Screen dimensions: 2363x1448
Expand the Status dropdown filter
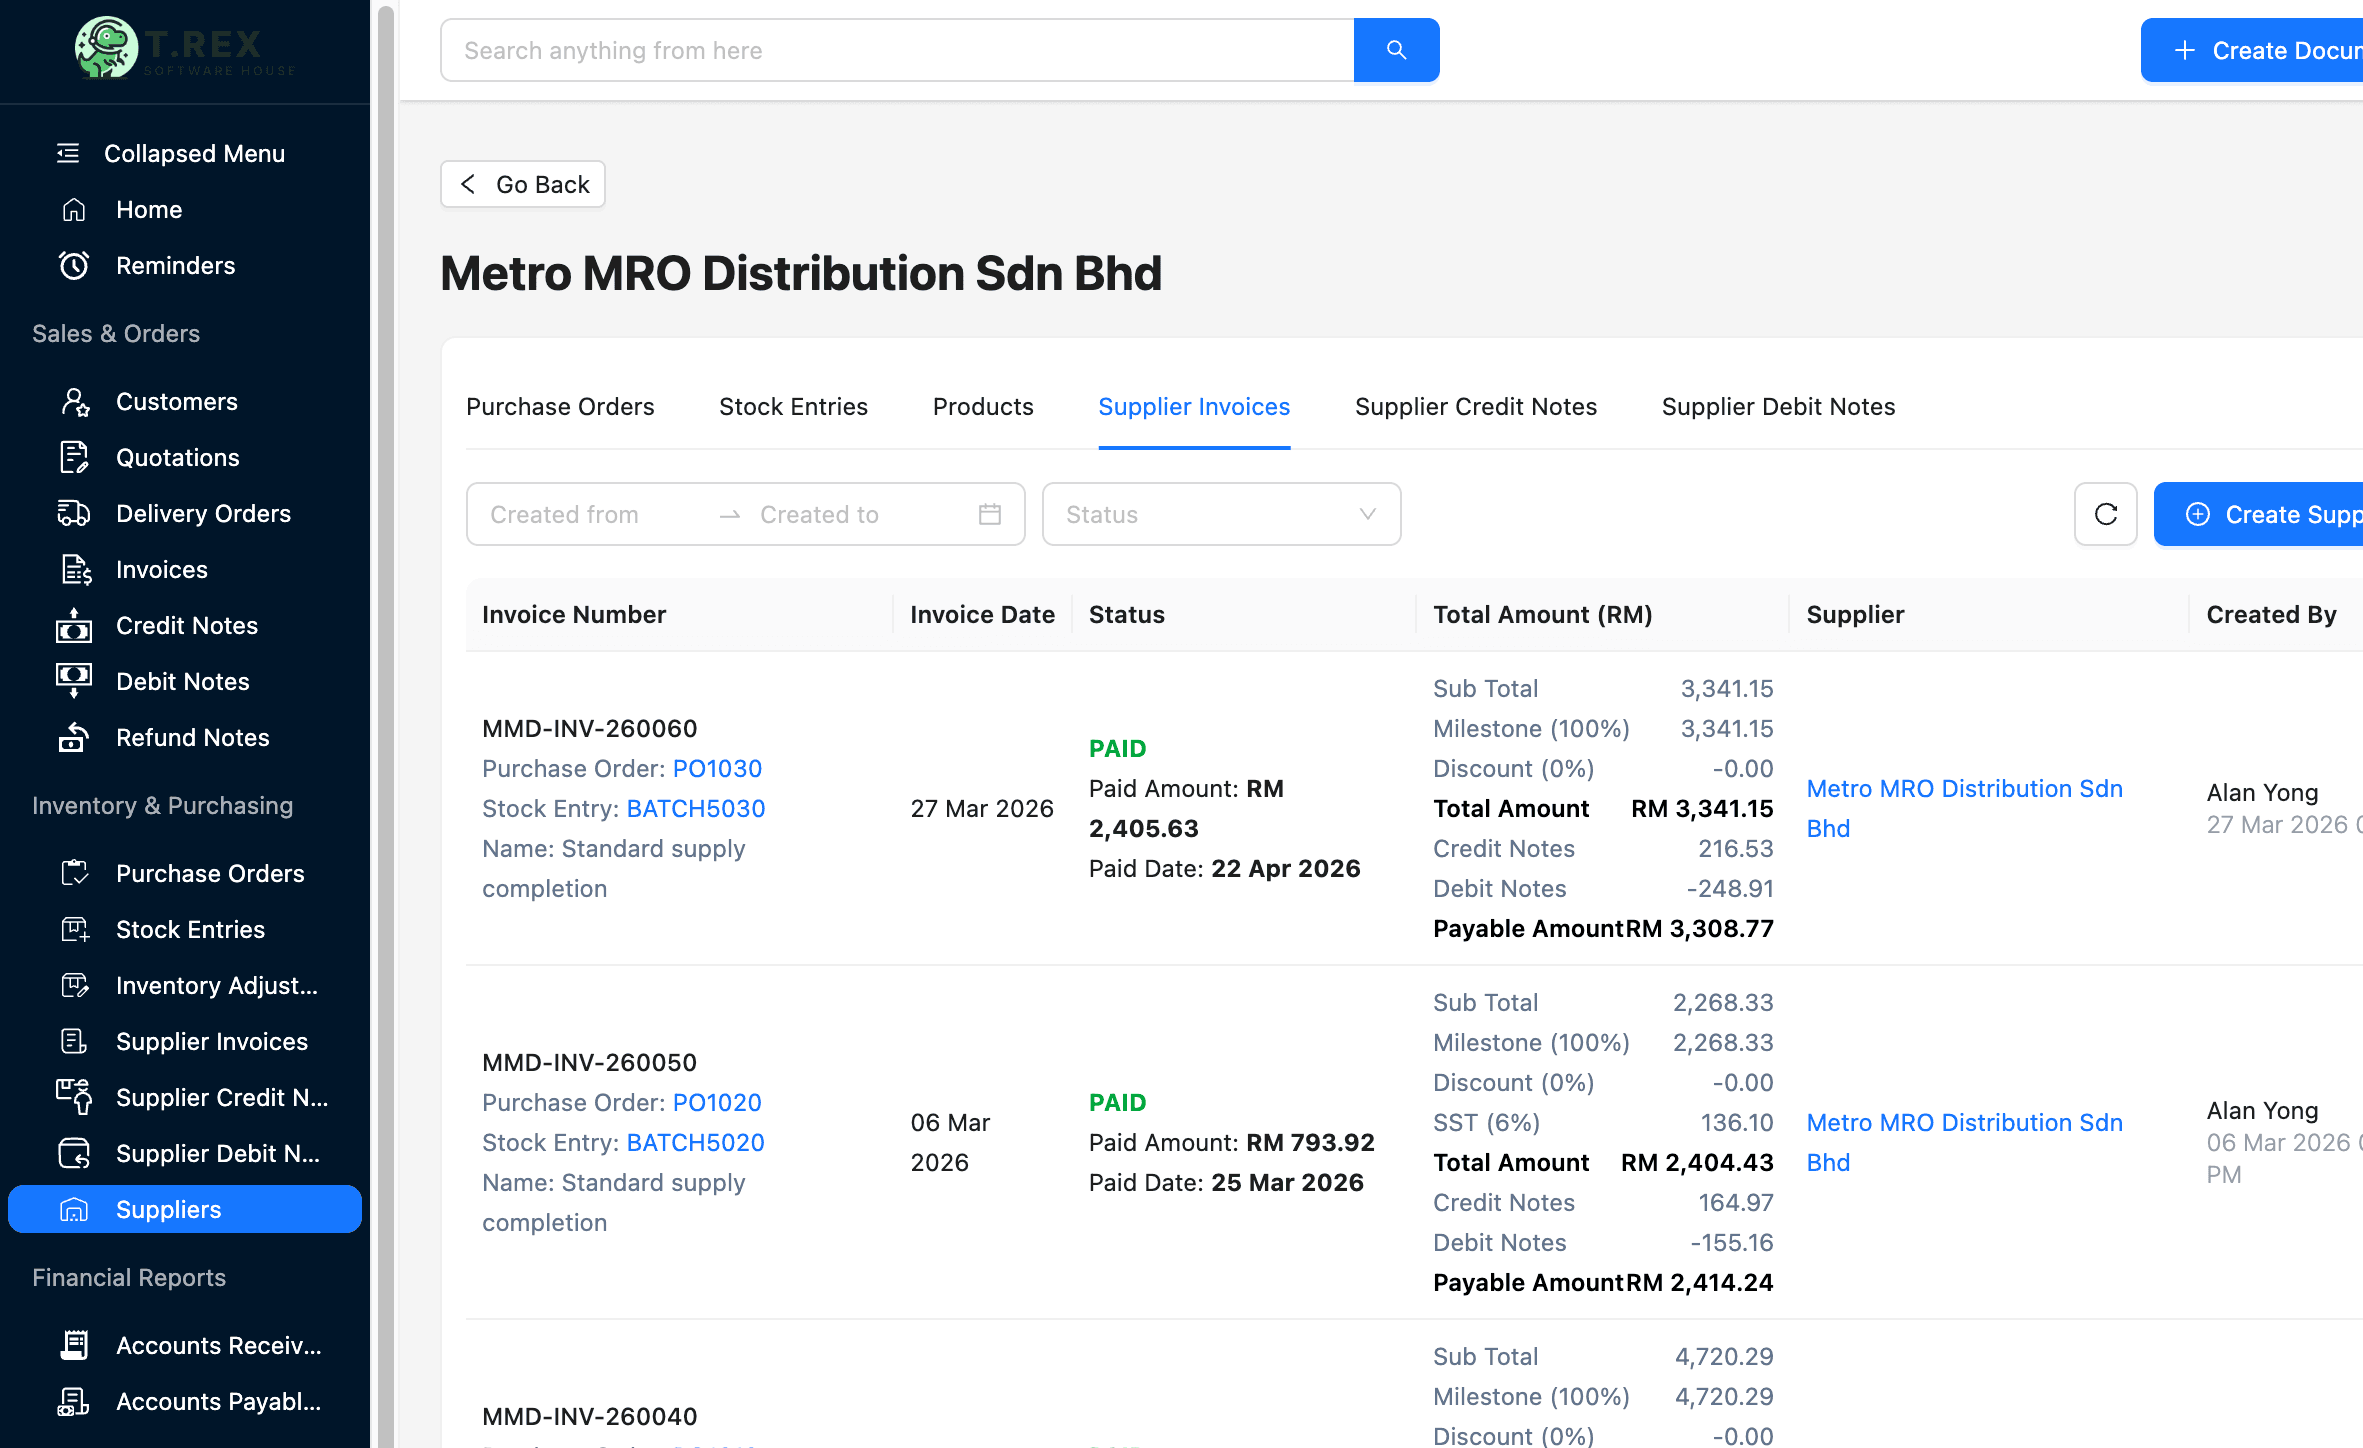tap(1220, 514)
